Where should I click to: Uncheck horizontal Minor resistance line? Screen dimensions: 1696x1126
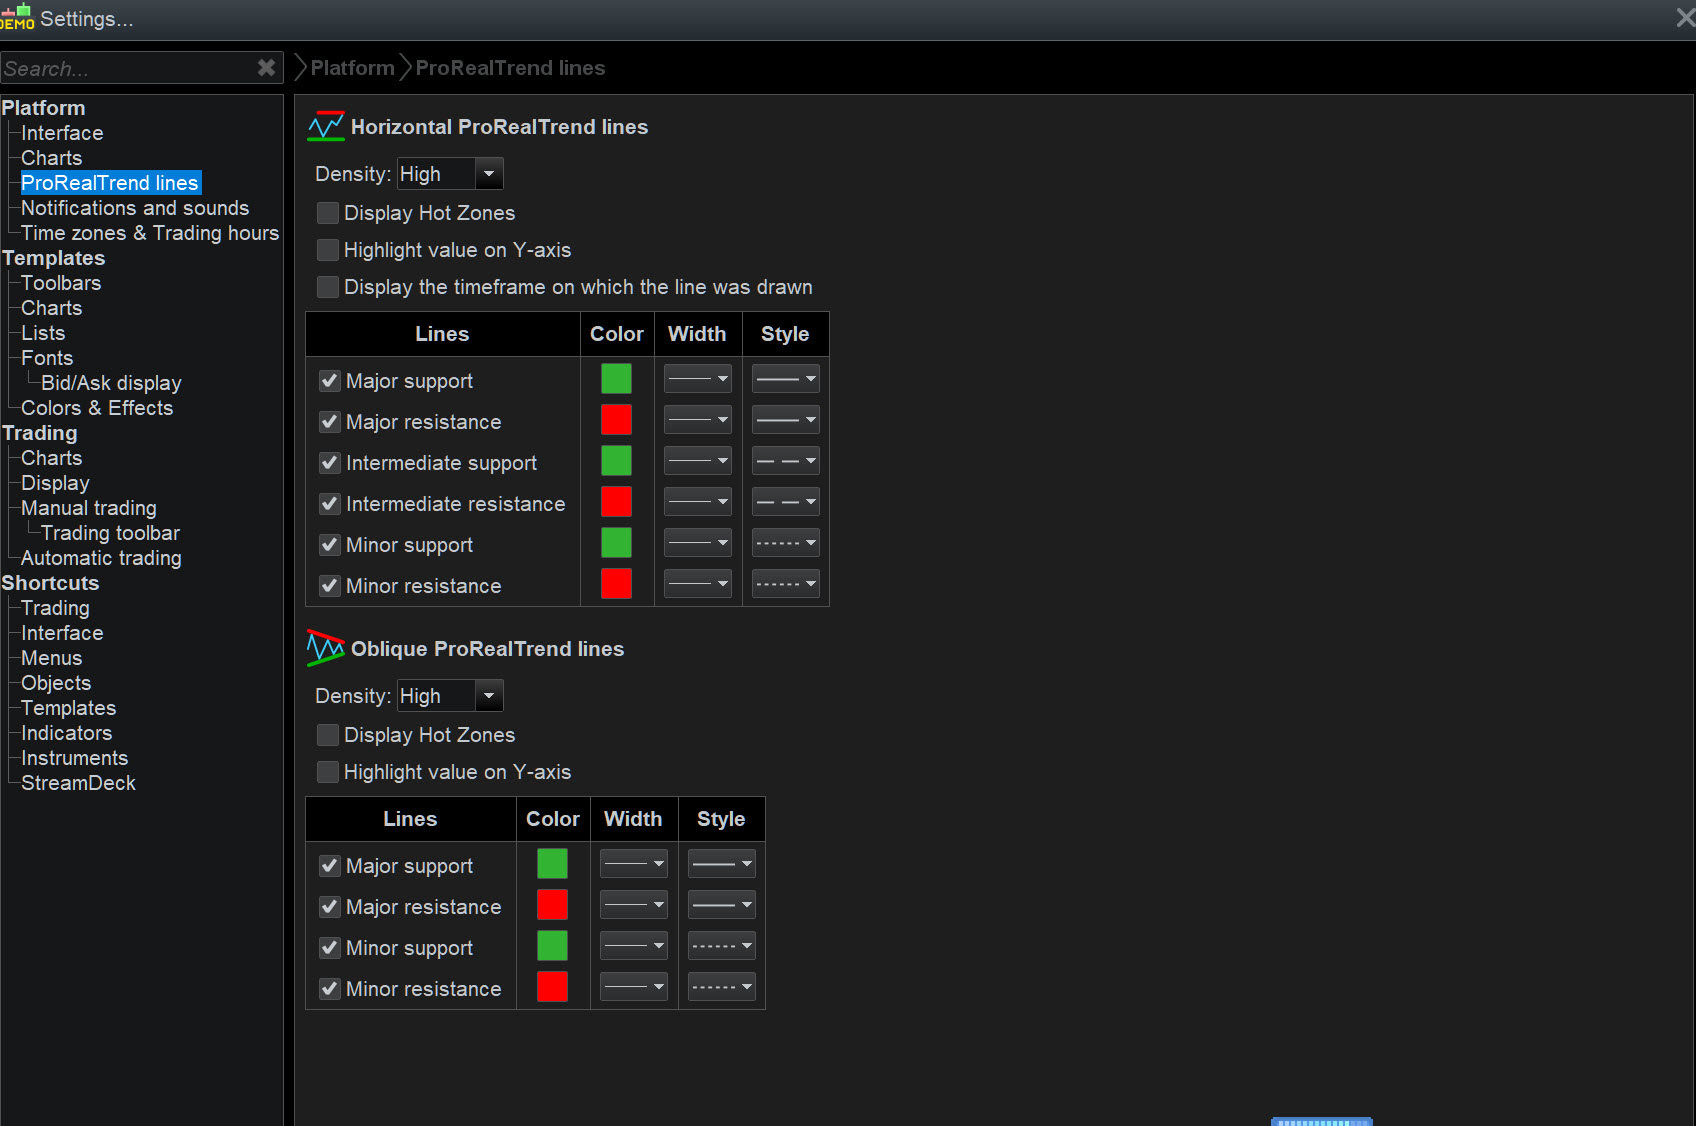click(x=329, y=586)
